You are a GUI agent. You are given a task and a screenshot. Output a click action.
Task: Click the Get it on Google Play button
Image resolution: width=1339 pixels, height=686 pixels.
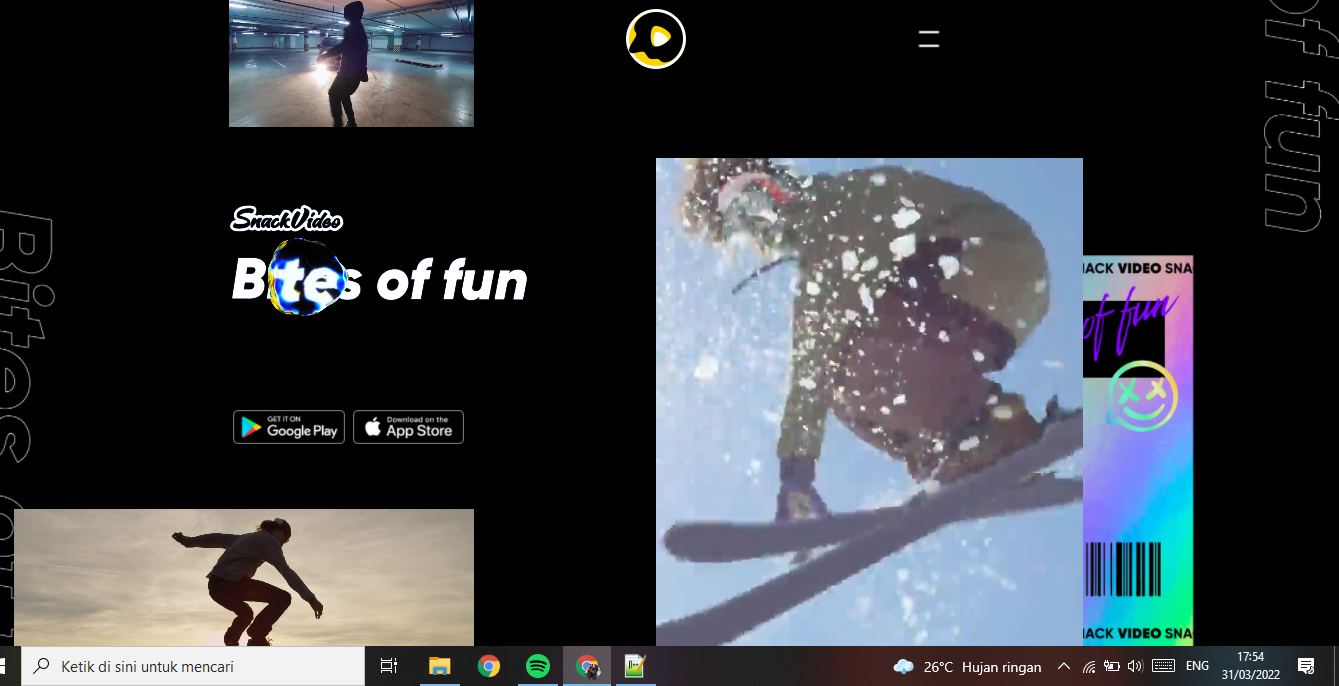point(289,427)
